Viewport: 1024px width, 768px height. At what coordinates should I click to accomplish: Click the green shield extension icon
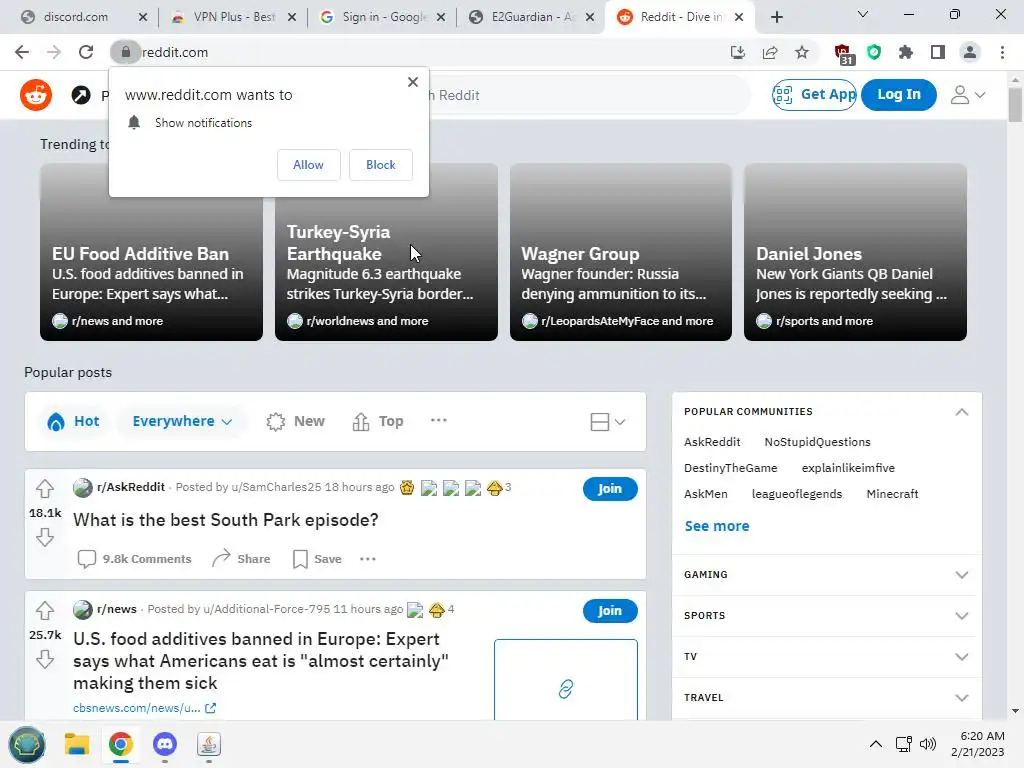(874, 52)
